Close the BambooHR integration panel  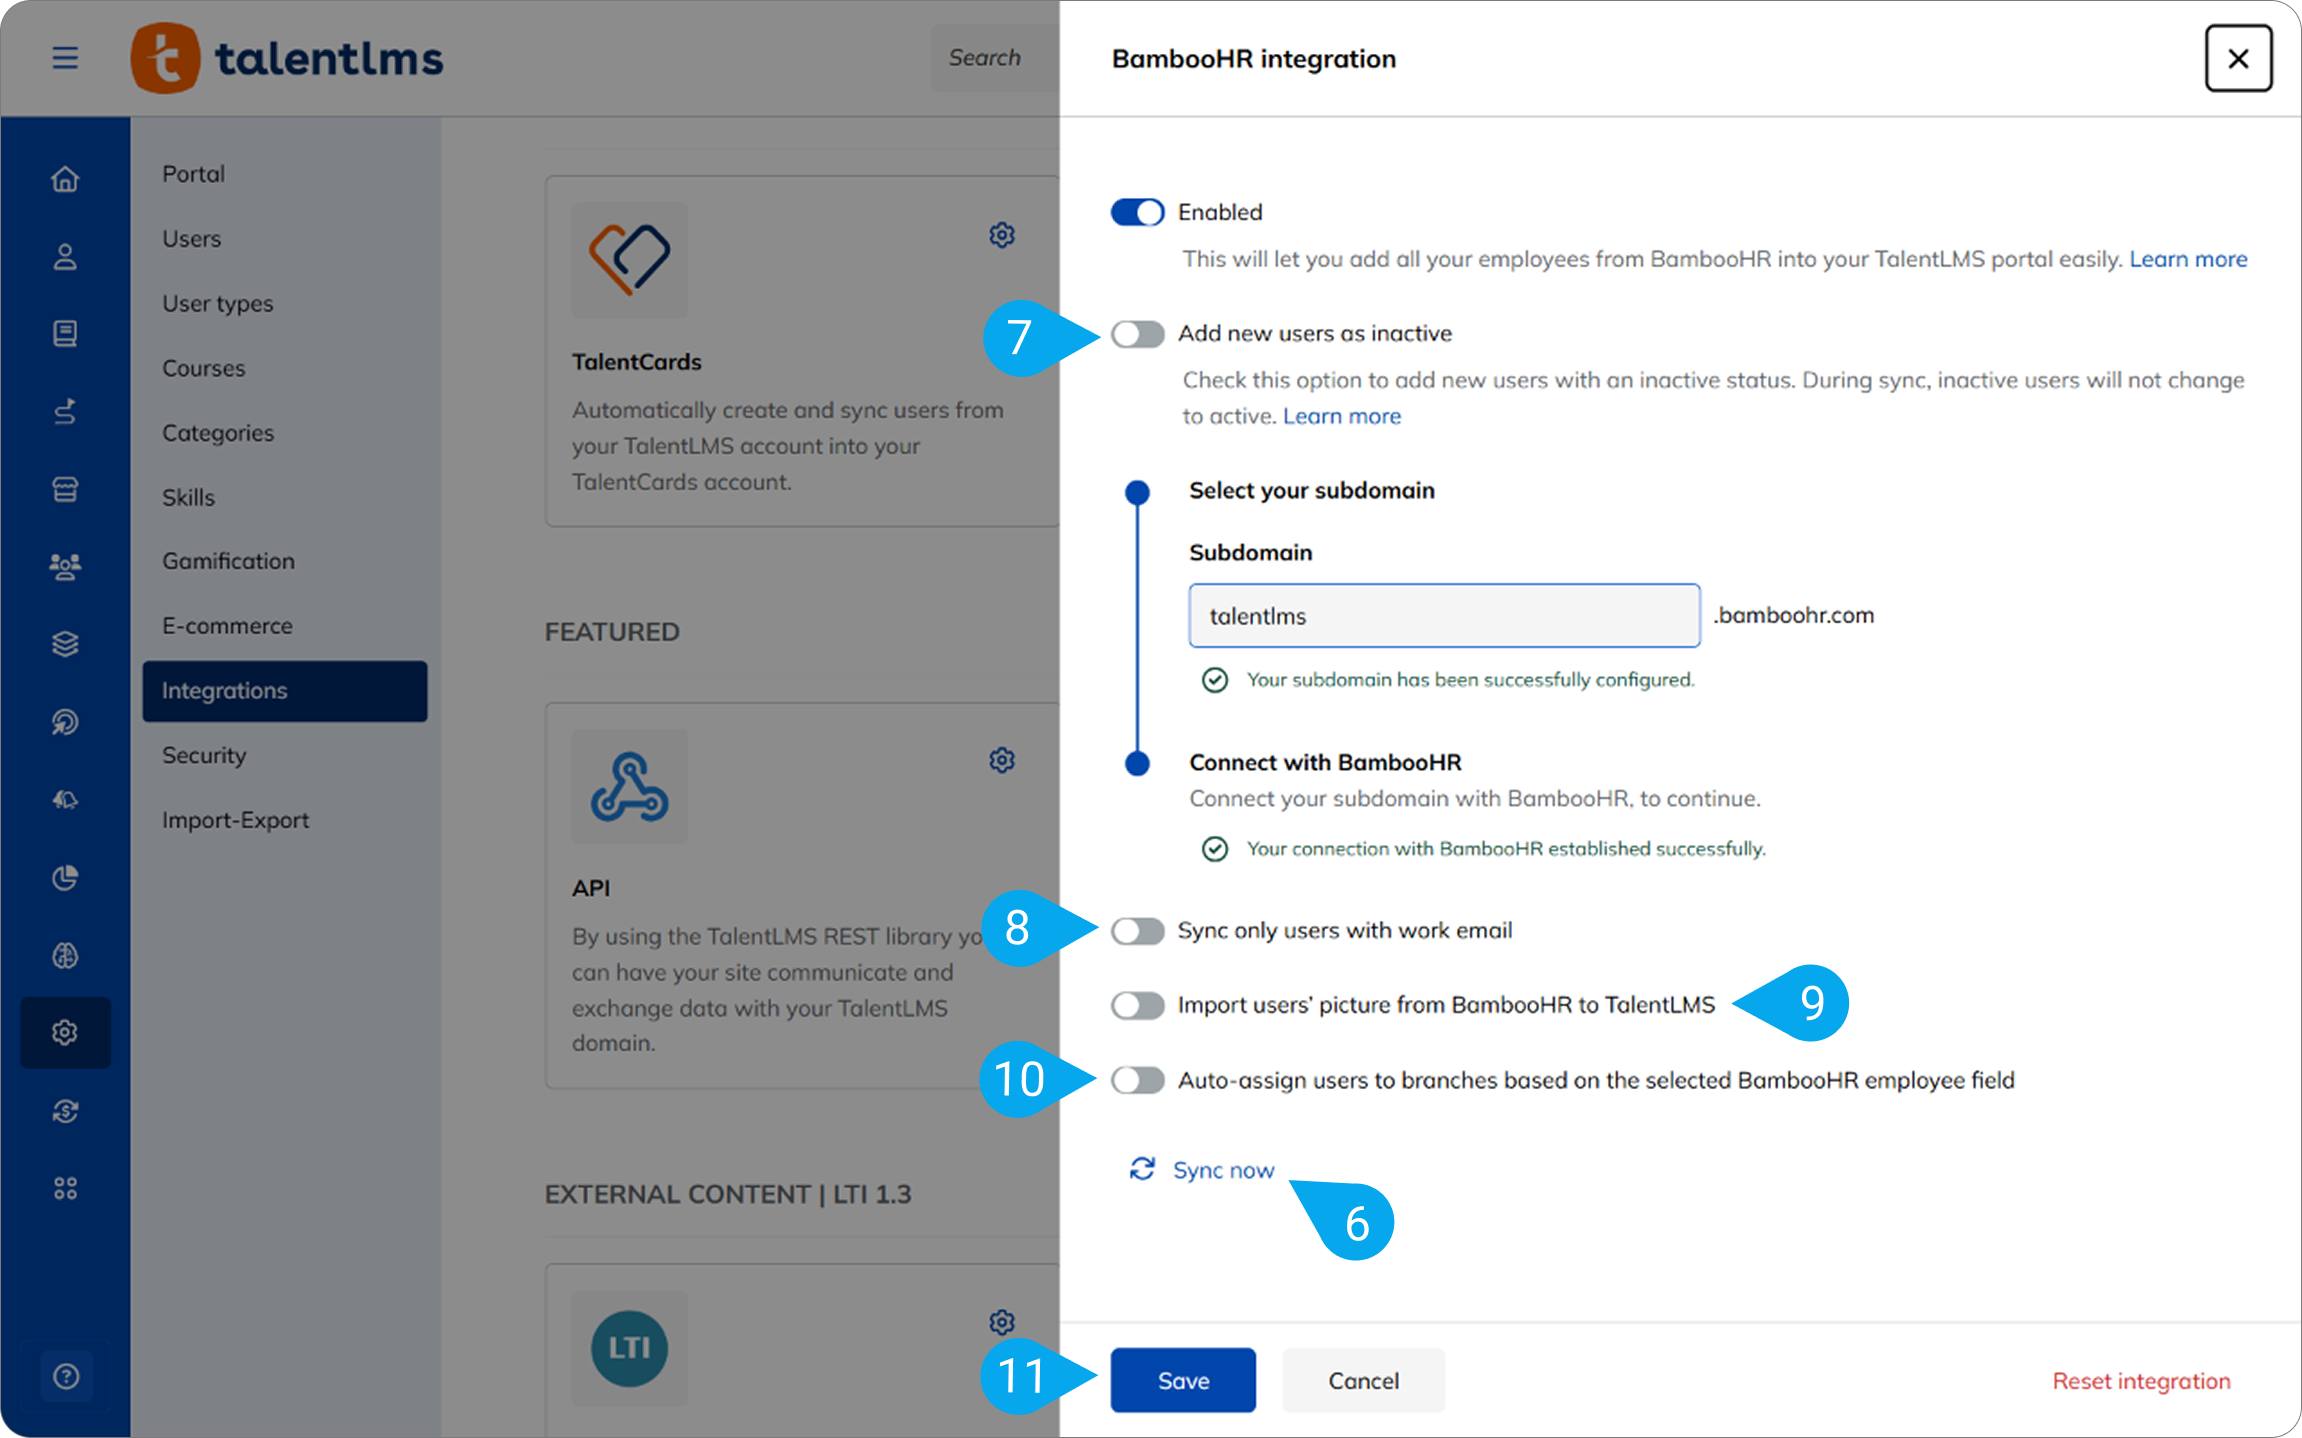click(2238, 58)
